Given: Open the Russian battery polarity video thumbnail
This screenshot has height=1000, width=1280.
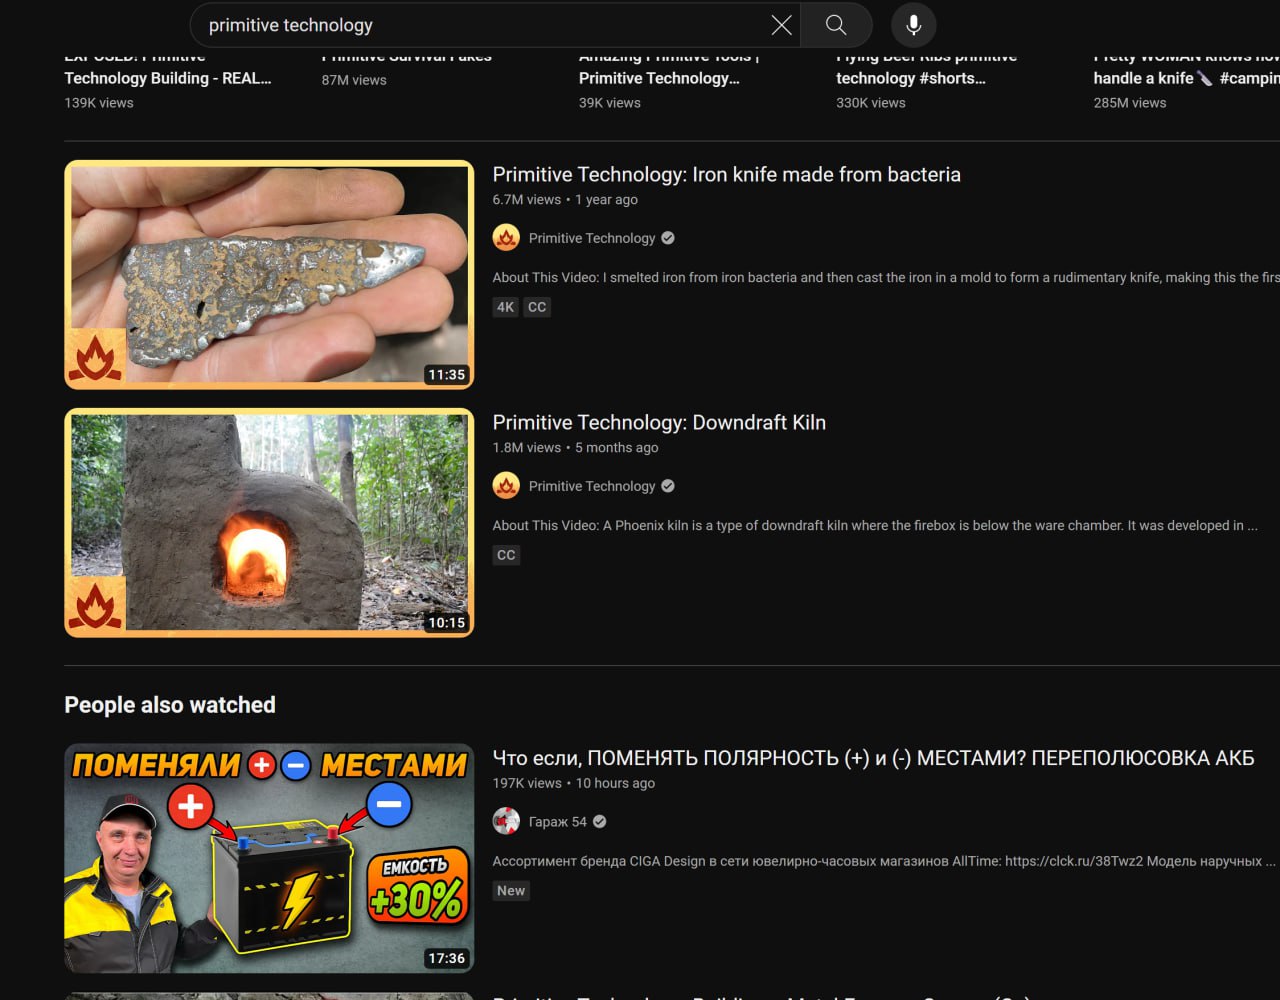Looking at the screenshot, I should (x=269, y=858).
